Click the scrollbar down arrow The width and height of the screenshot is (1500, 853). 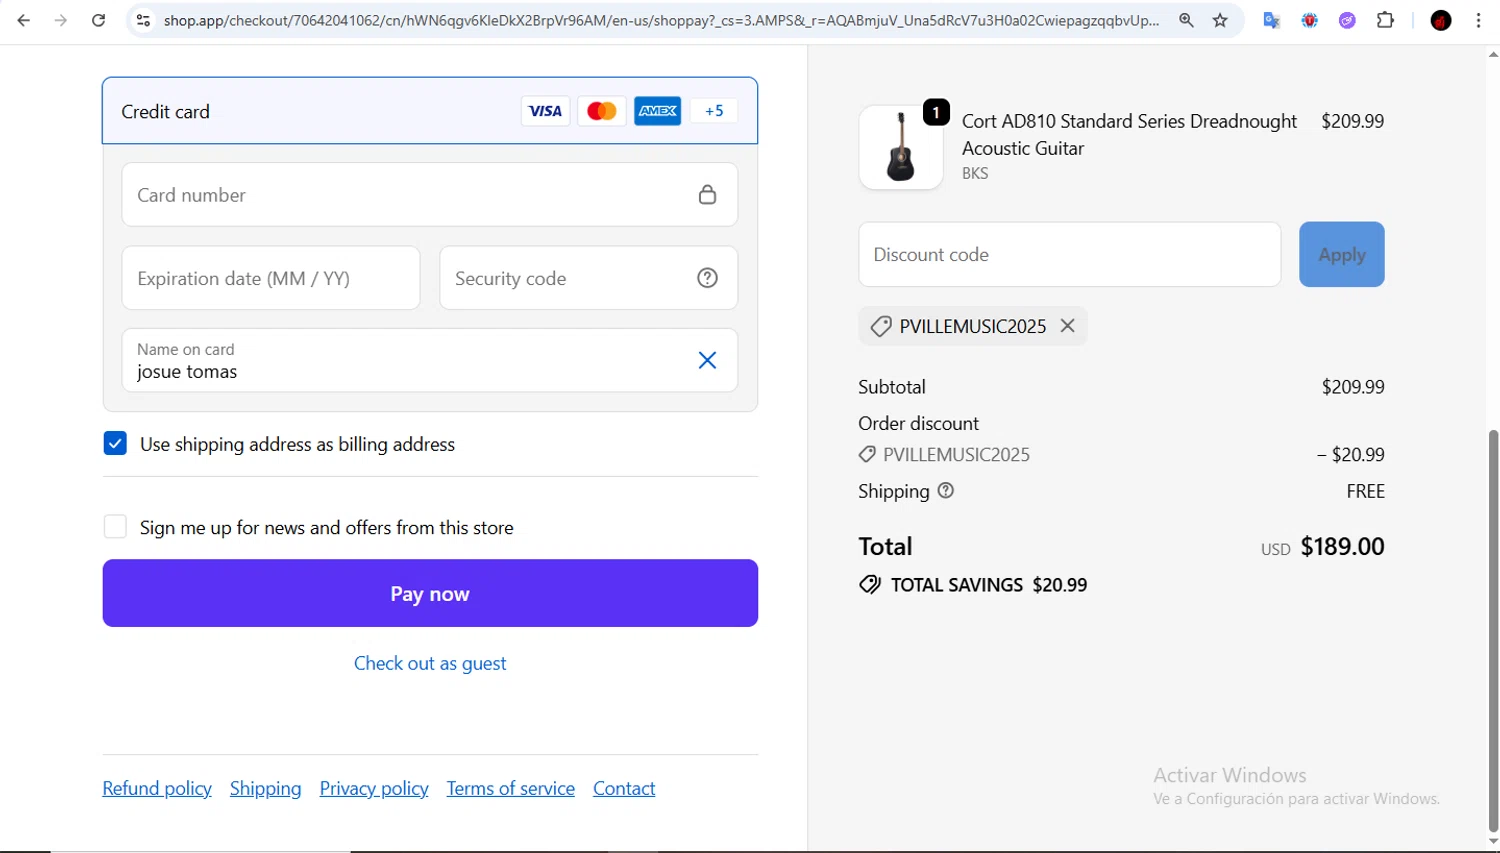tap(1493, 842)
